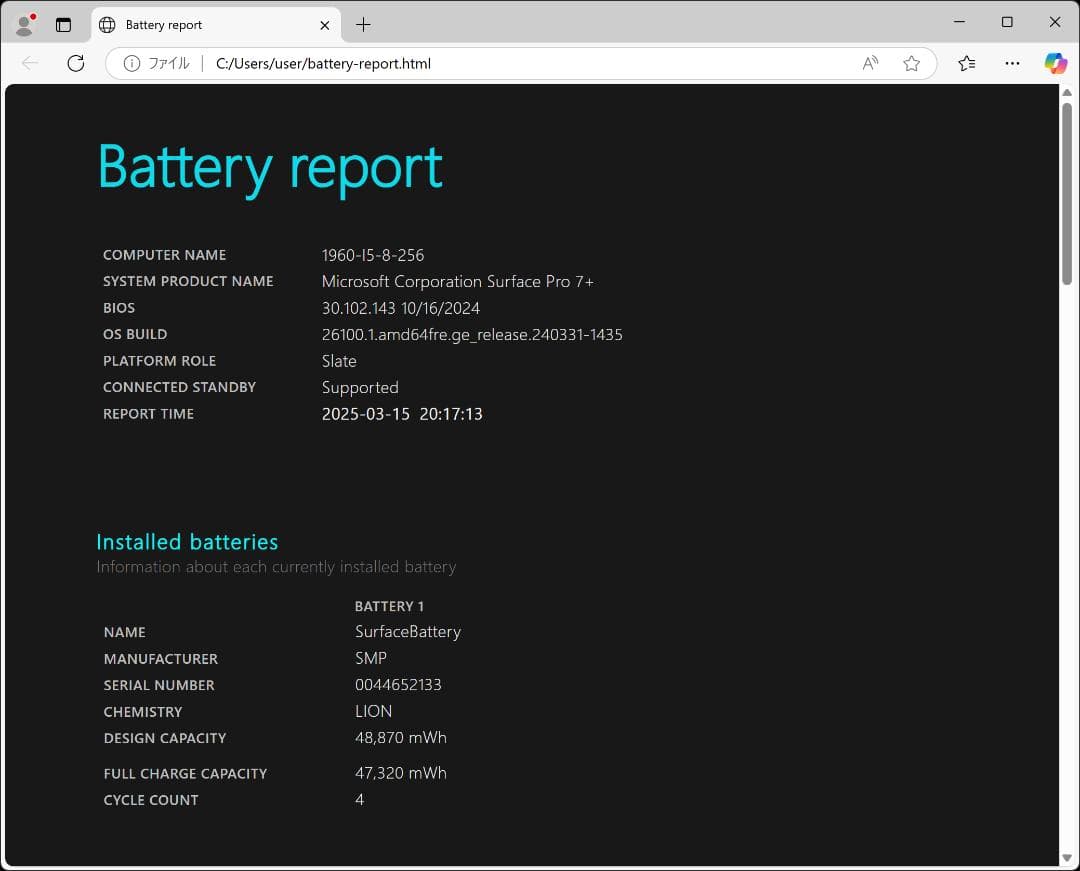Click the browser profile avatar

tap(24, 24)
